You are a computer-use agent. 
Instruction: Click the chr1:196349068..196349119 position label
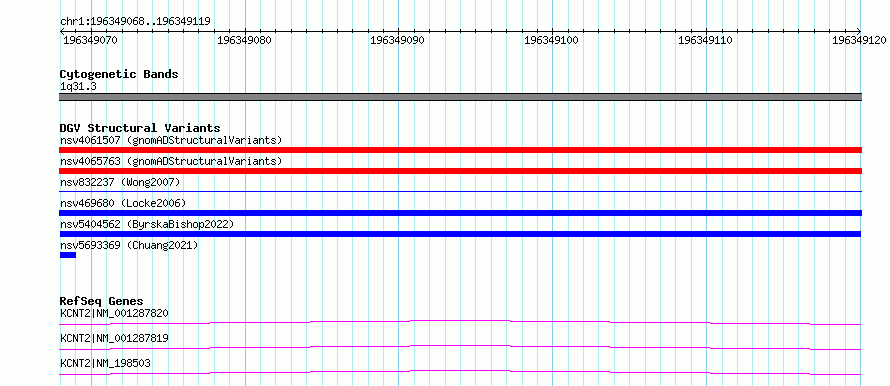click(135, 22)
